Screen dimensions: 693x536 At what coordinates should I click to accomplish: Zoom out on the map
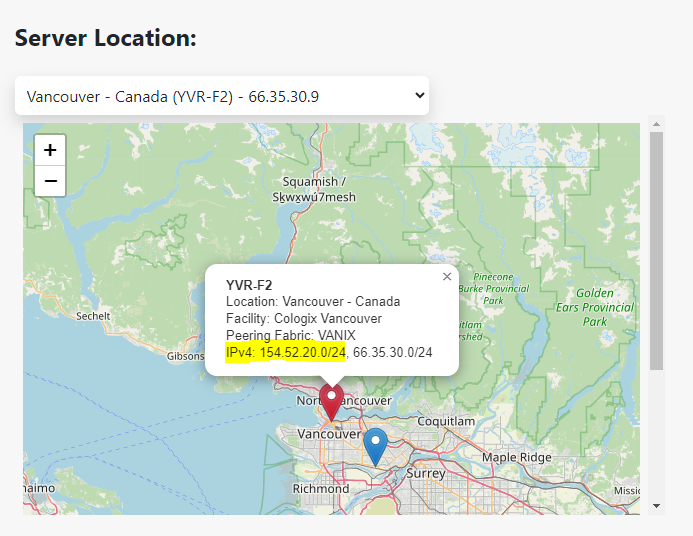tap(50, 181)
